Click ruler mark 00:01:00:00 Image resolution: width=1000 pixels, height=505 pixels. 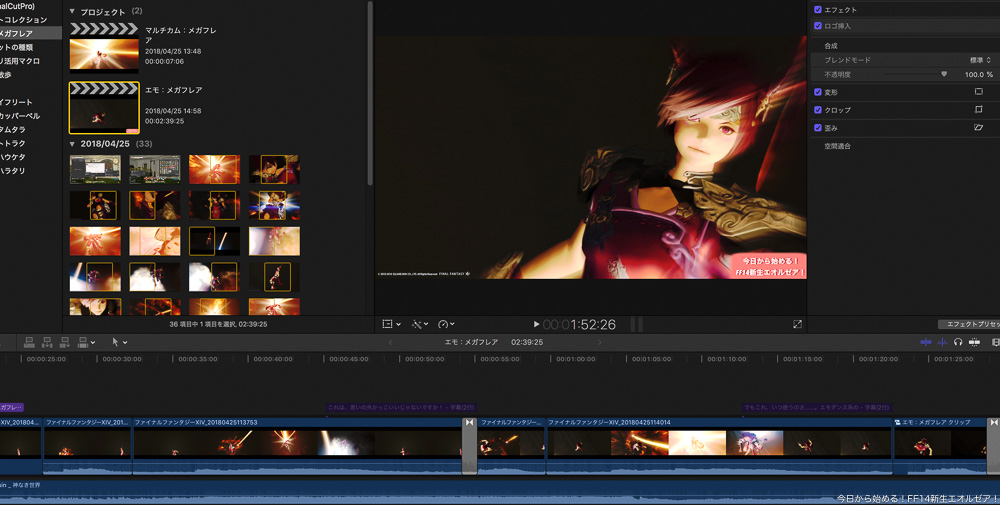(576, 359)
